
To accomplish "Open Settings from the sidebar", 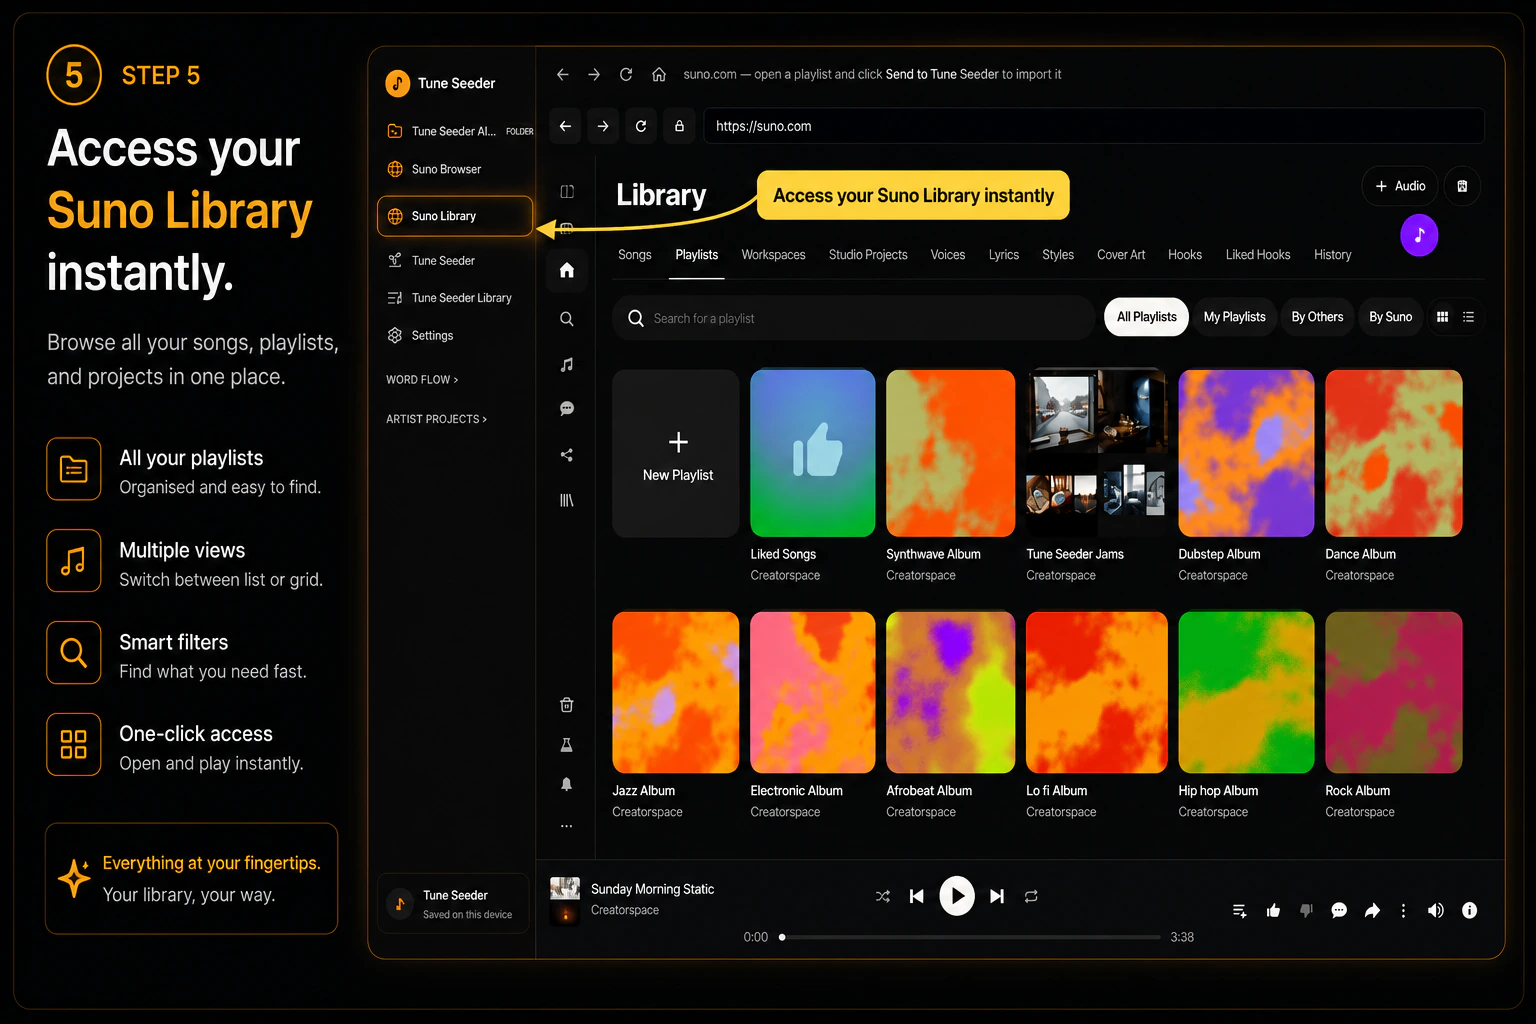I will 421,336.
